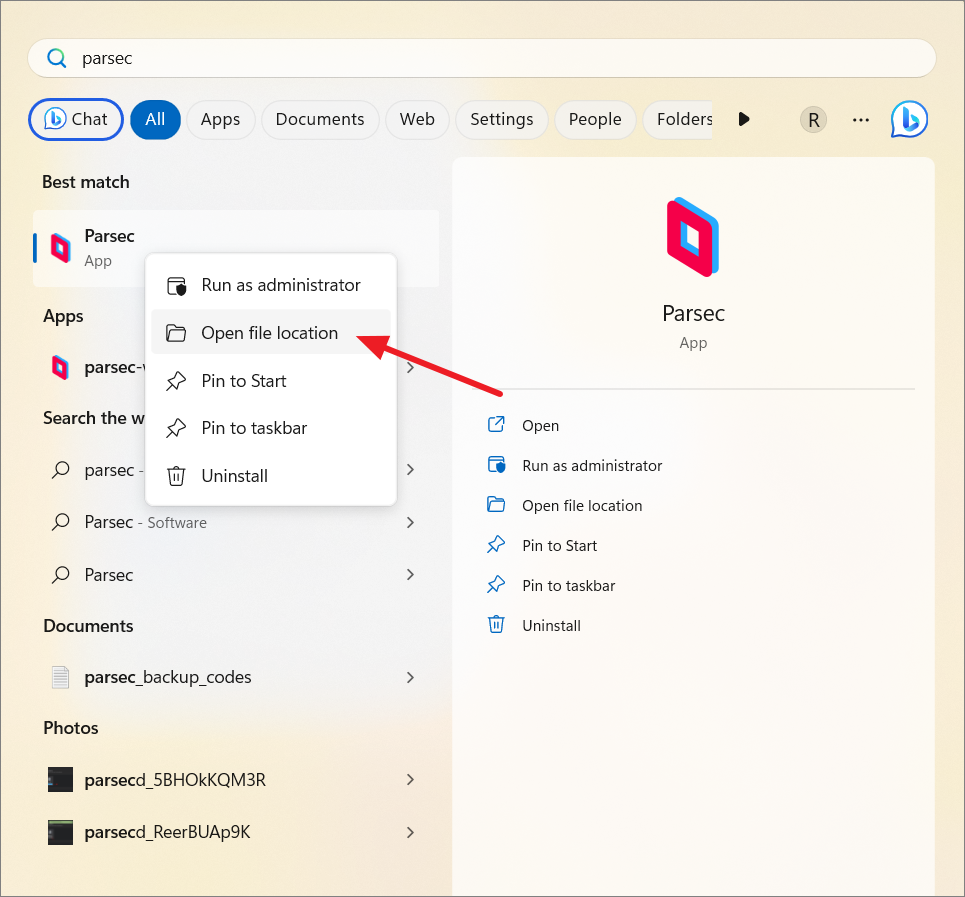Click the shield icon beside context menu Run as administrator

click(x=177, y=286)
